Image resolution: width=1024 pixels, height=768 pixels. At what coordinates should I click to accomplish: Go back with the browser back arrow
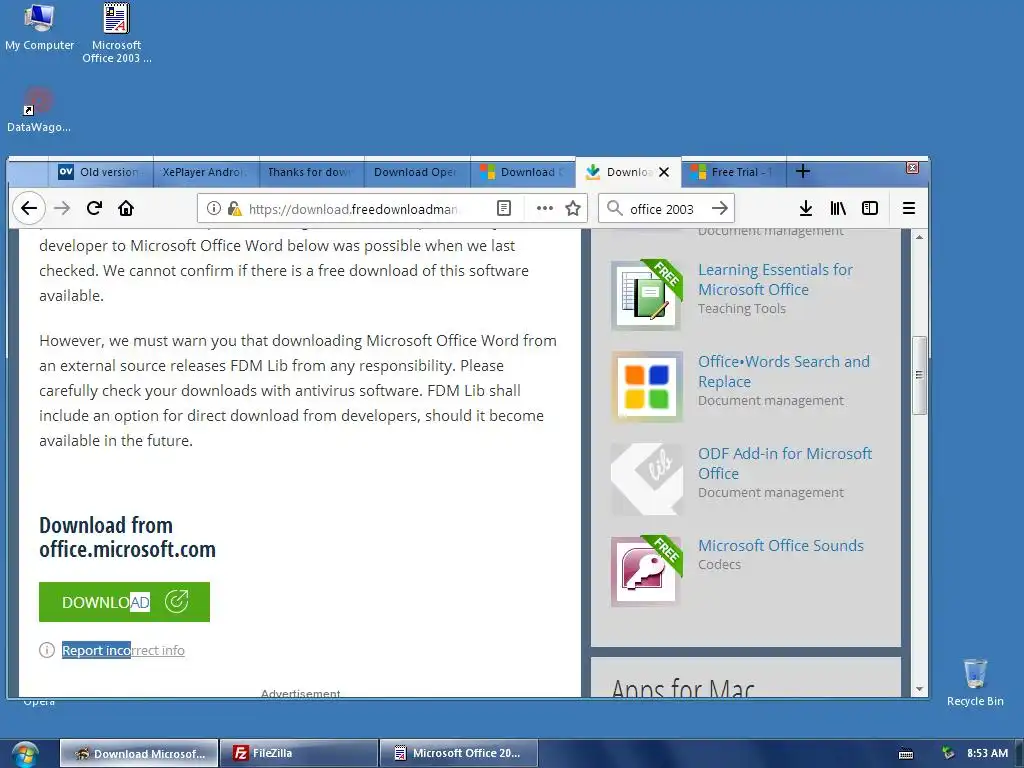29,208
